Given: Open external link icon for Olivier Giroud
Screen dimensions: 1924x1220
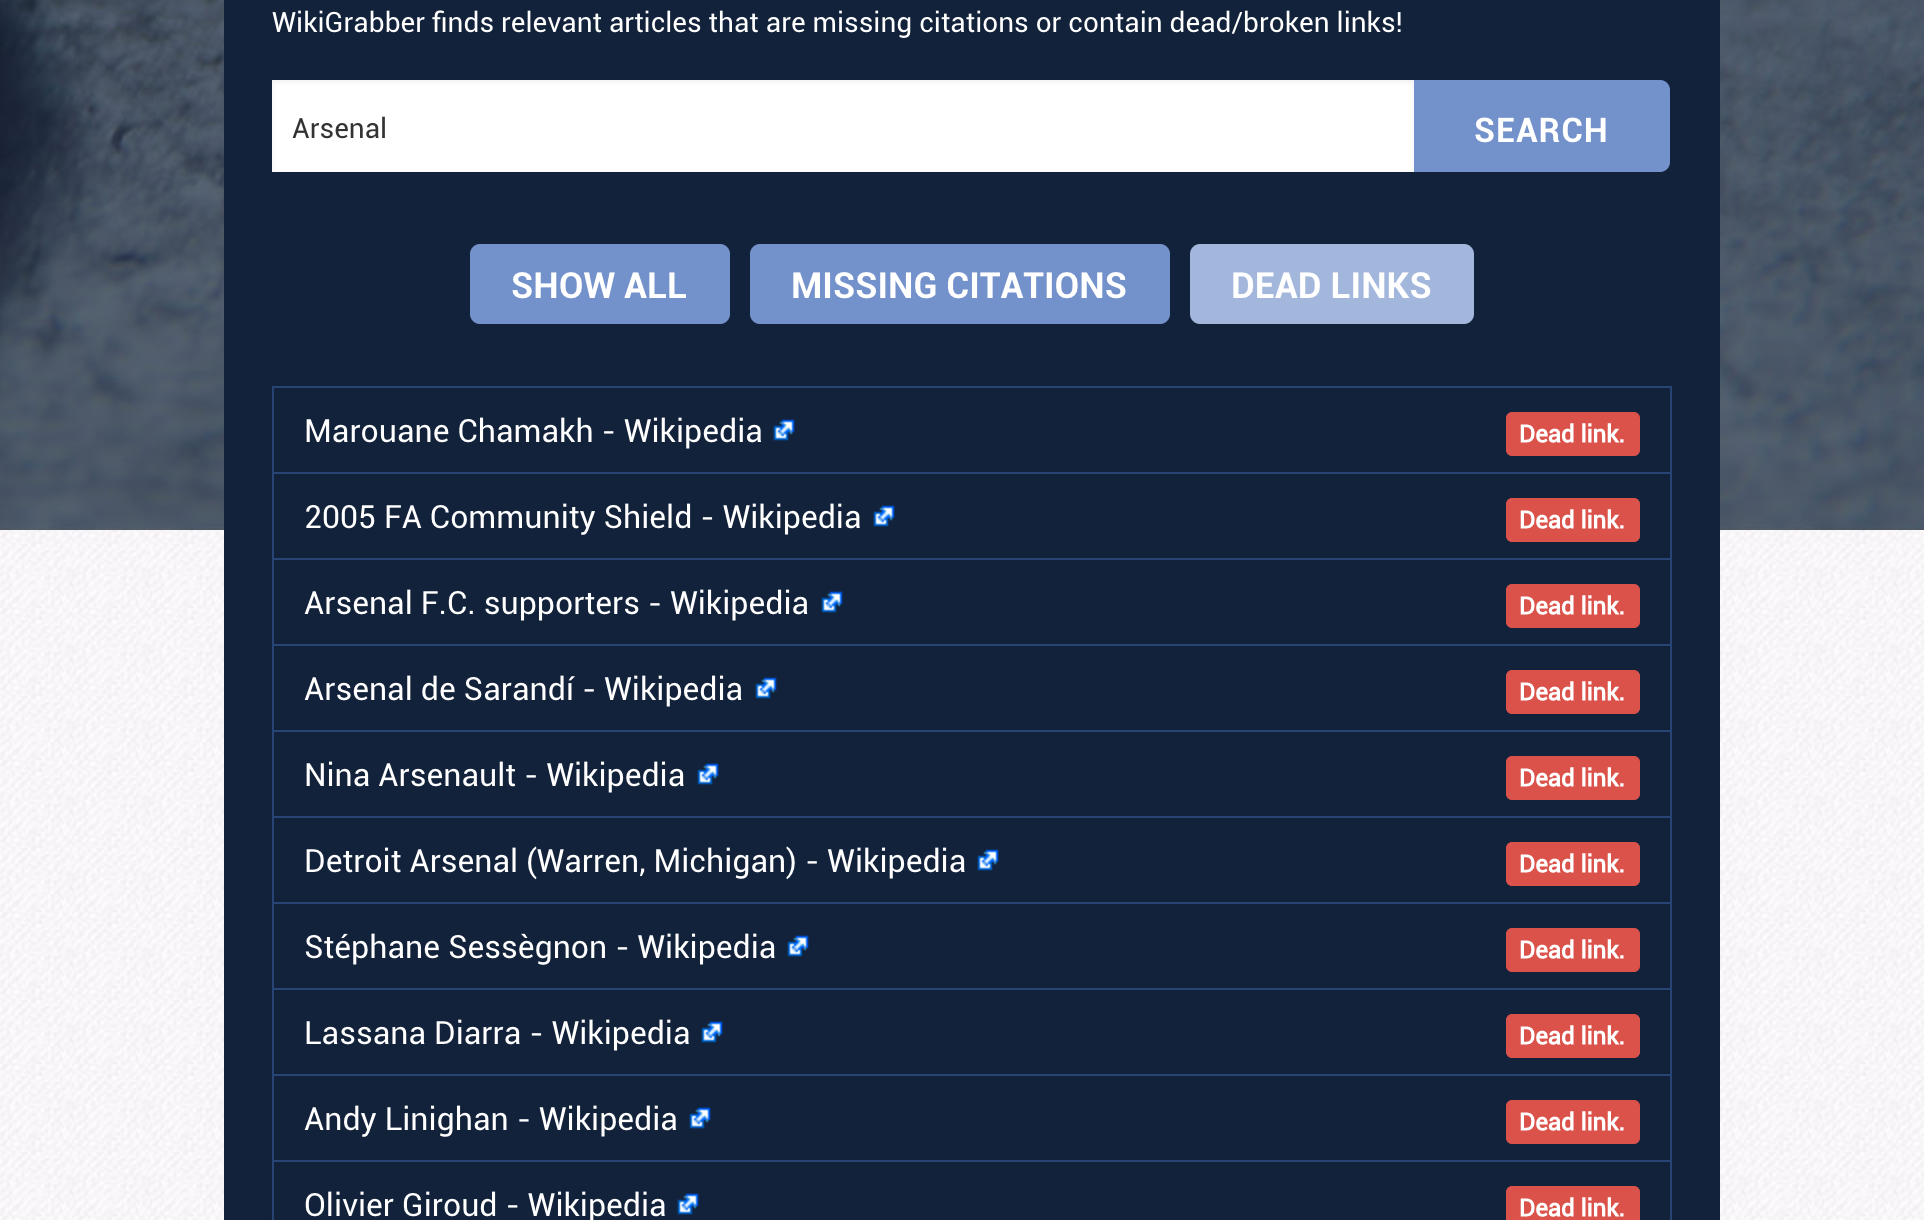Looking at the screenshot, I should coord(688,1204).
